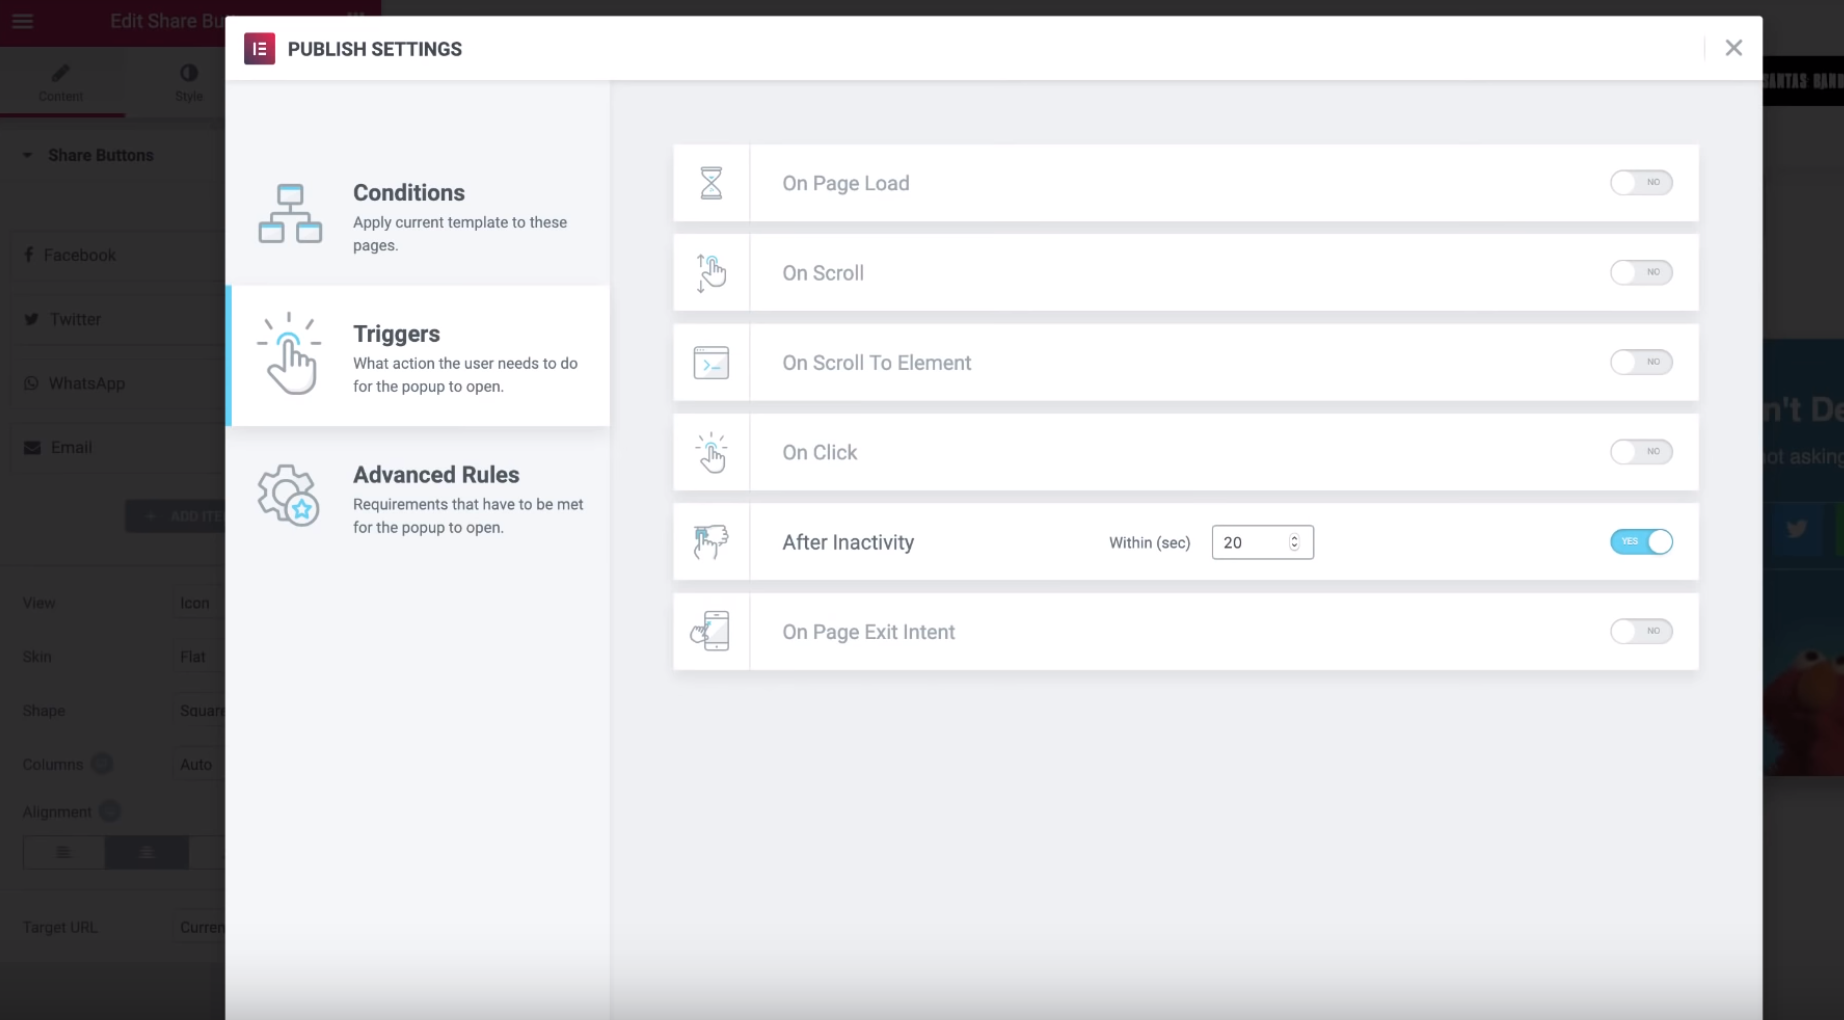1844x1020 pixels.
Task: Close the Publish Settings dialog
Action: click(x=1733, y=48)
